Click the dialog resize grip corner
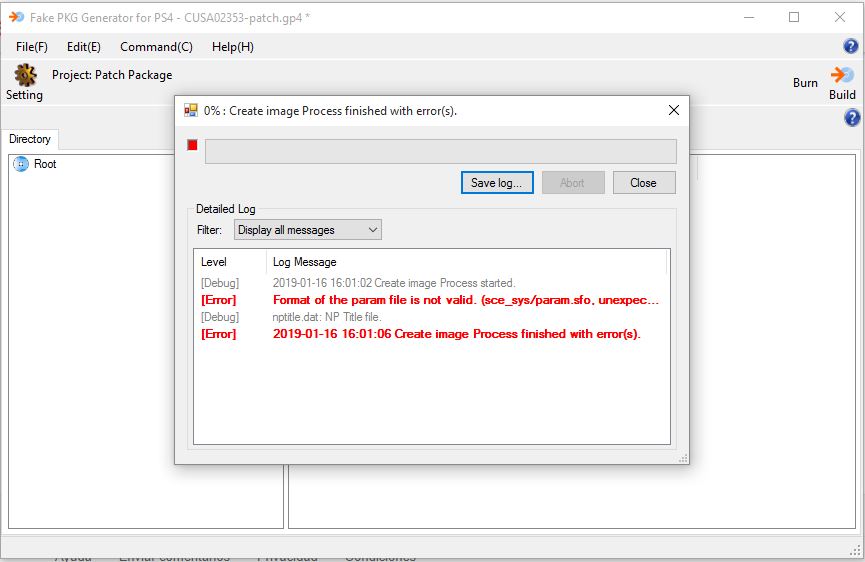Screen dimensions: 865x562 (x=684, y=458)
